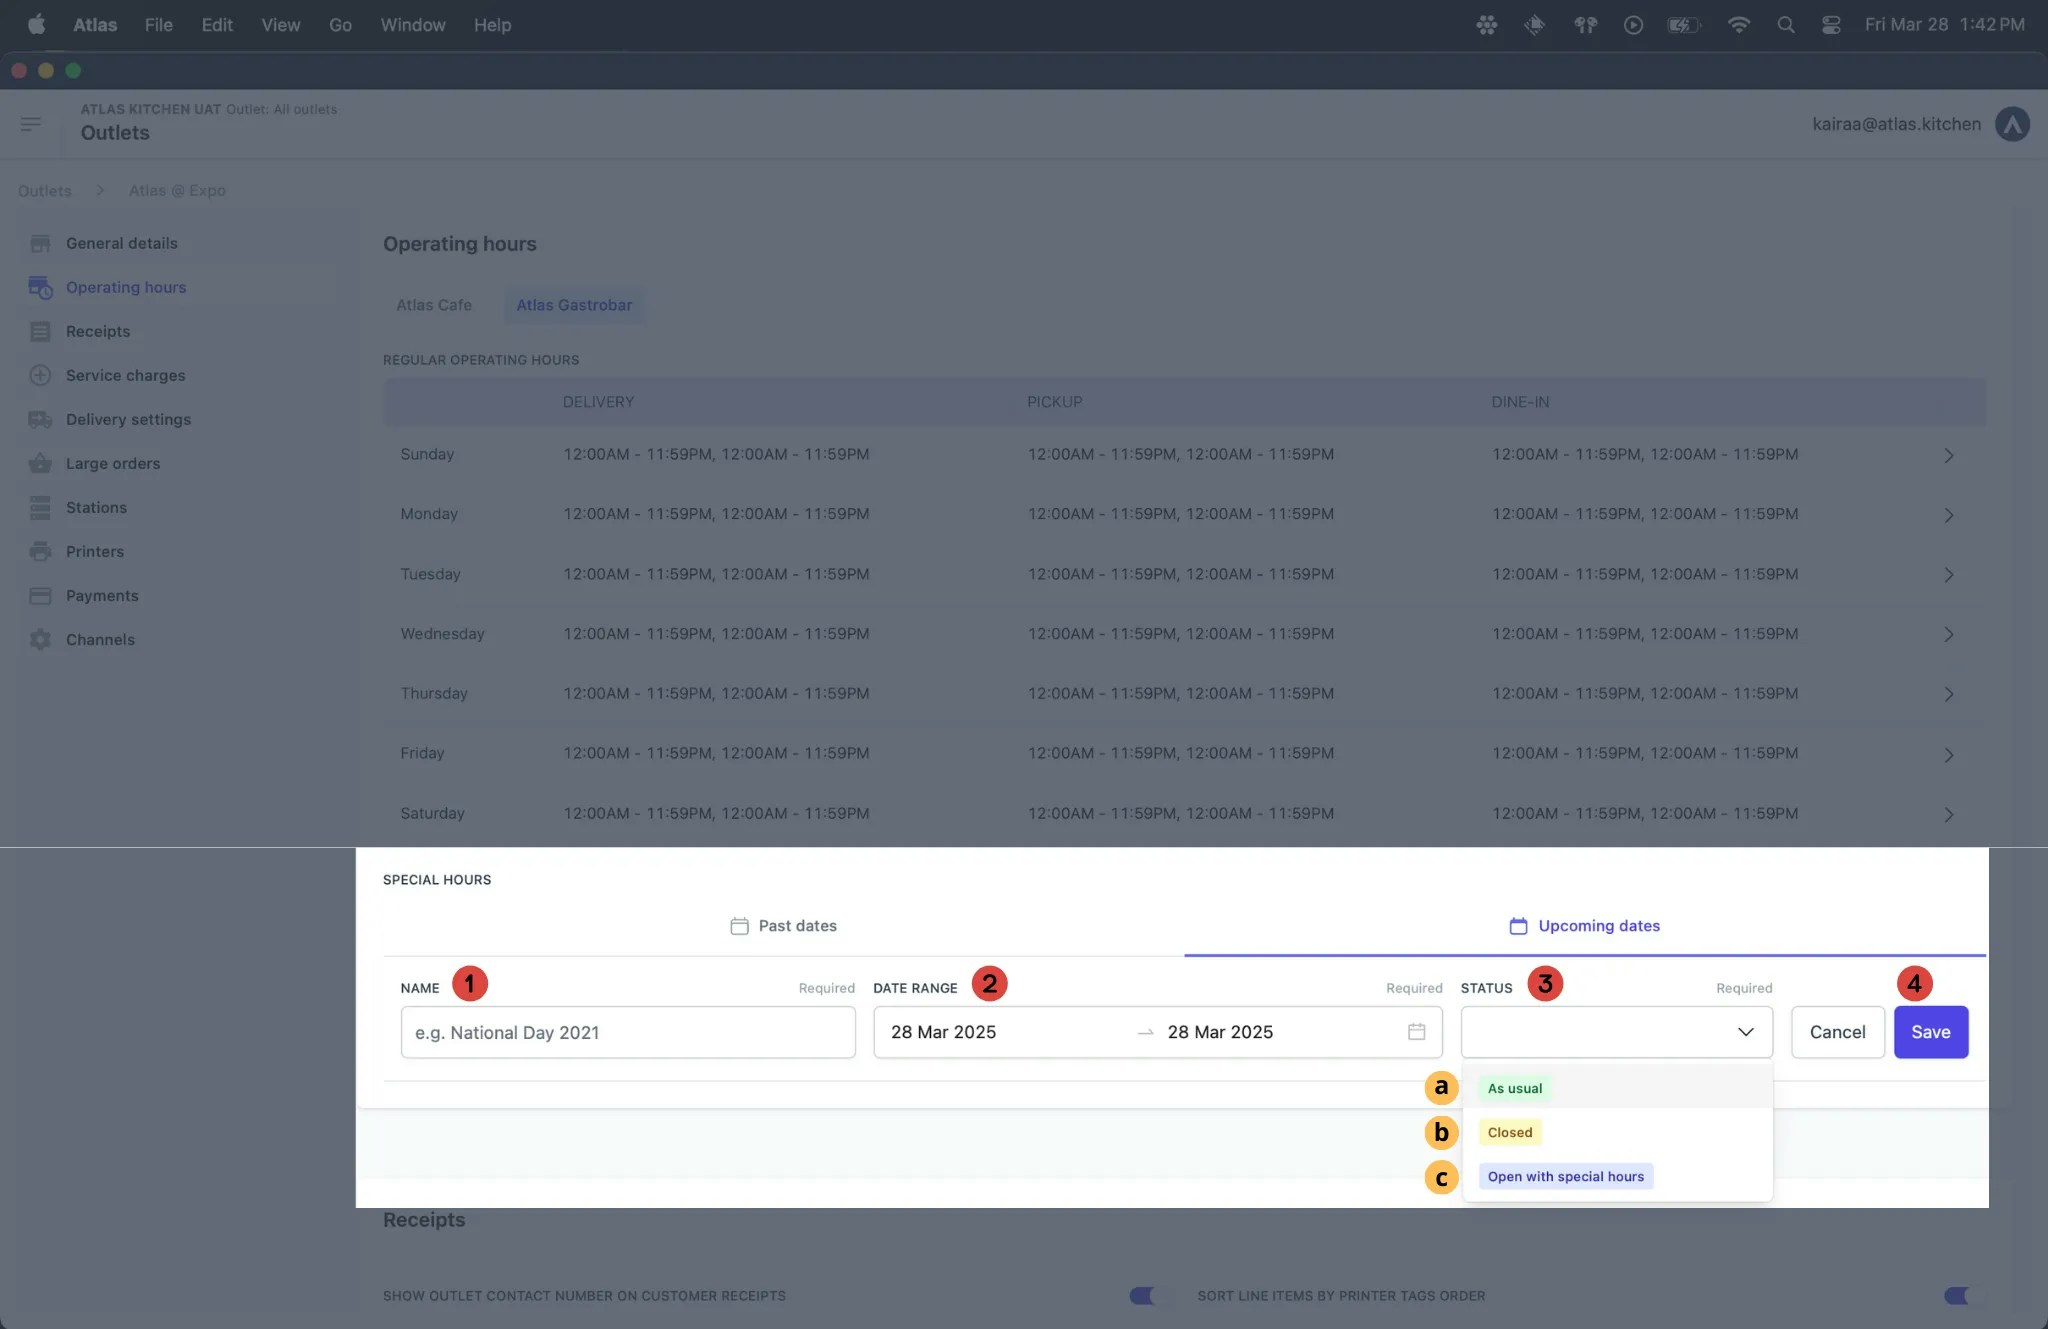Click the Delivery settings truck icon
Viewport: 2048px width, 1329px height.
pyautogui.click(x=40, y=420)
